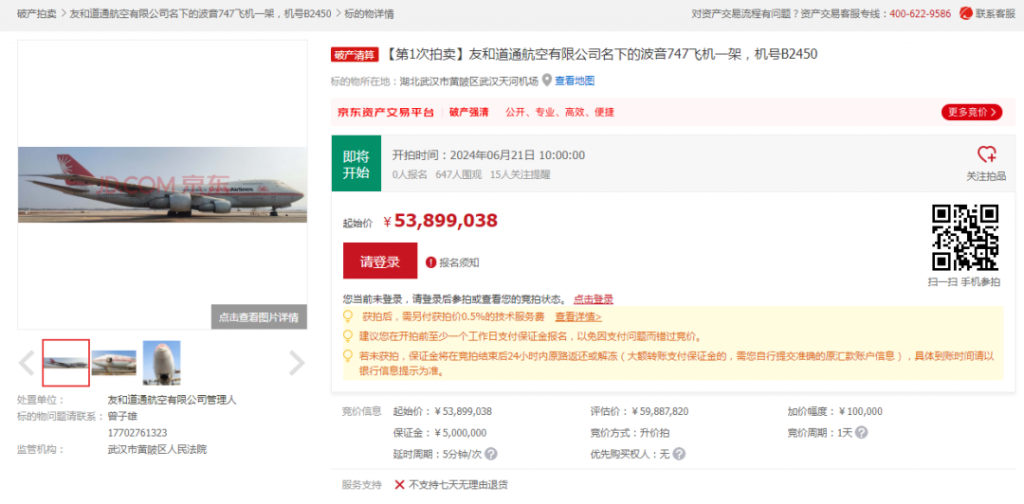Click the 友和道通航空有限公司管理人 text
1024x504 pixels.
pos(172,400)
